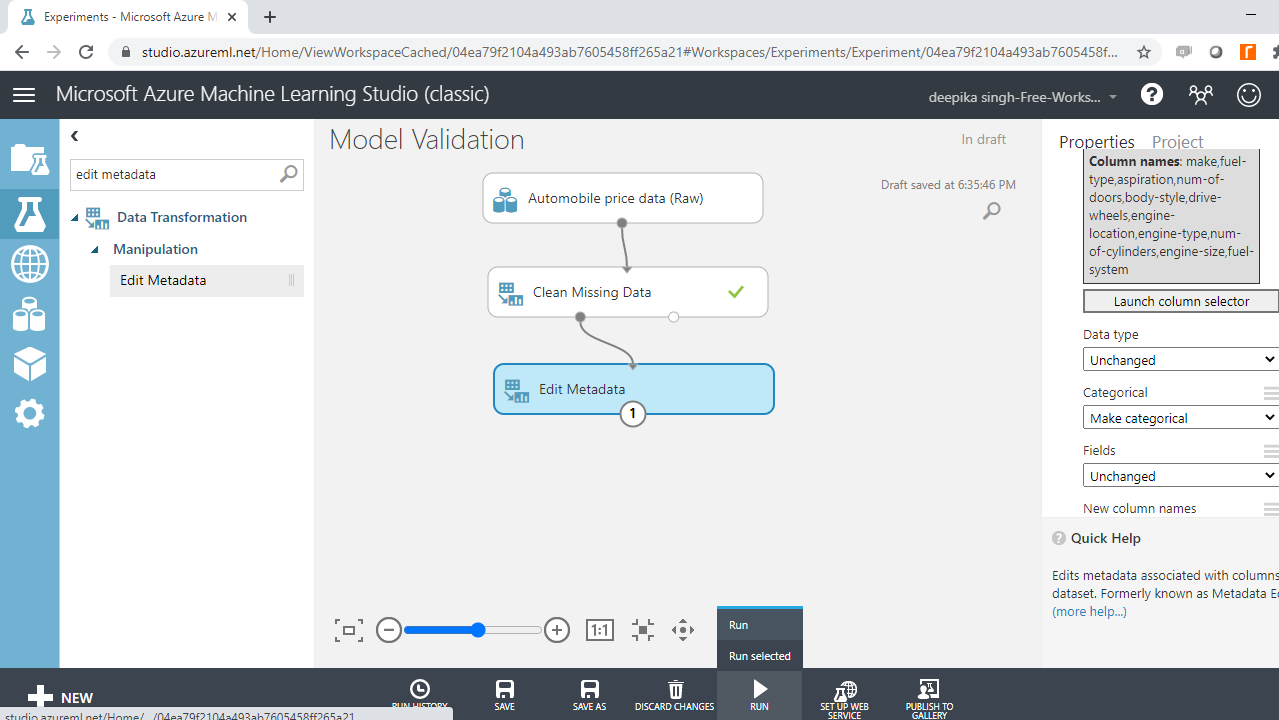This screenshot has height=720, width=1279.
Task: Open the community people icon
Action: 1201,95
